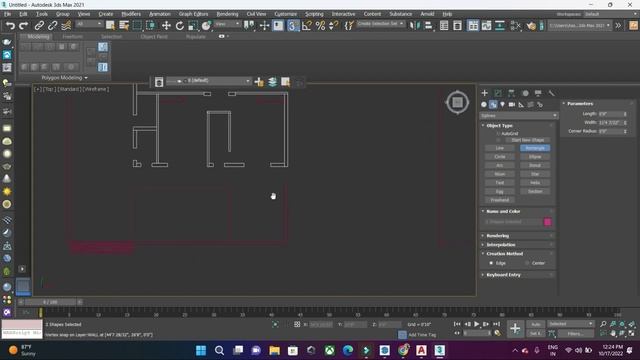This screenshot has width=640, height=360.
Task: Open the project path dropdown in toolbar
Action: click(579, 25)
